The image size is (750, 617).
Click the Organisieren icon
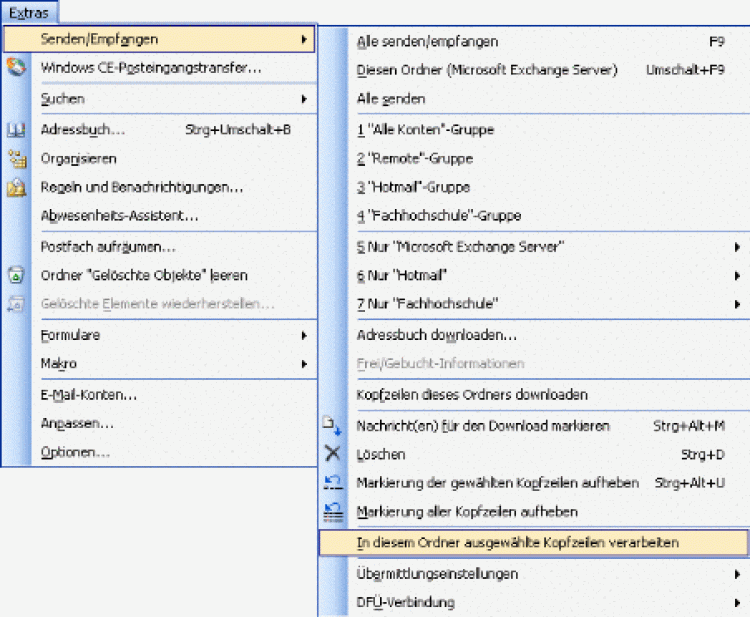pos(16,158)
